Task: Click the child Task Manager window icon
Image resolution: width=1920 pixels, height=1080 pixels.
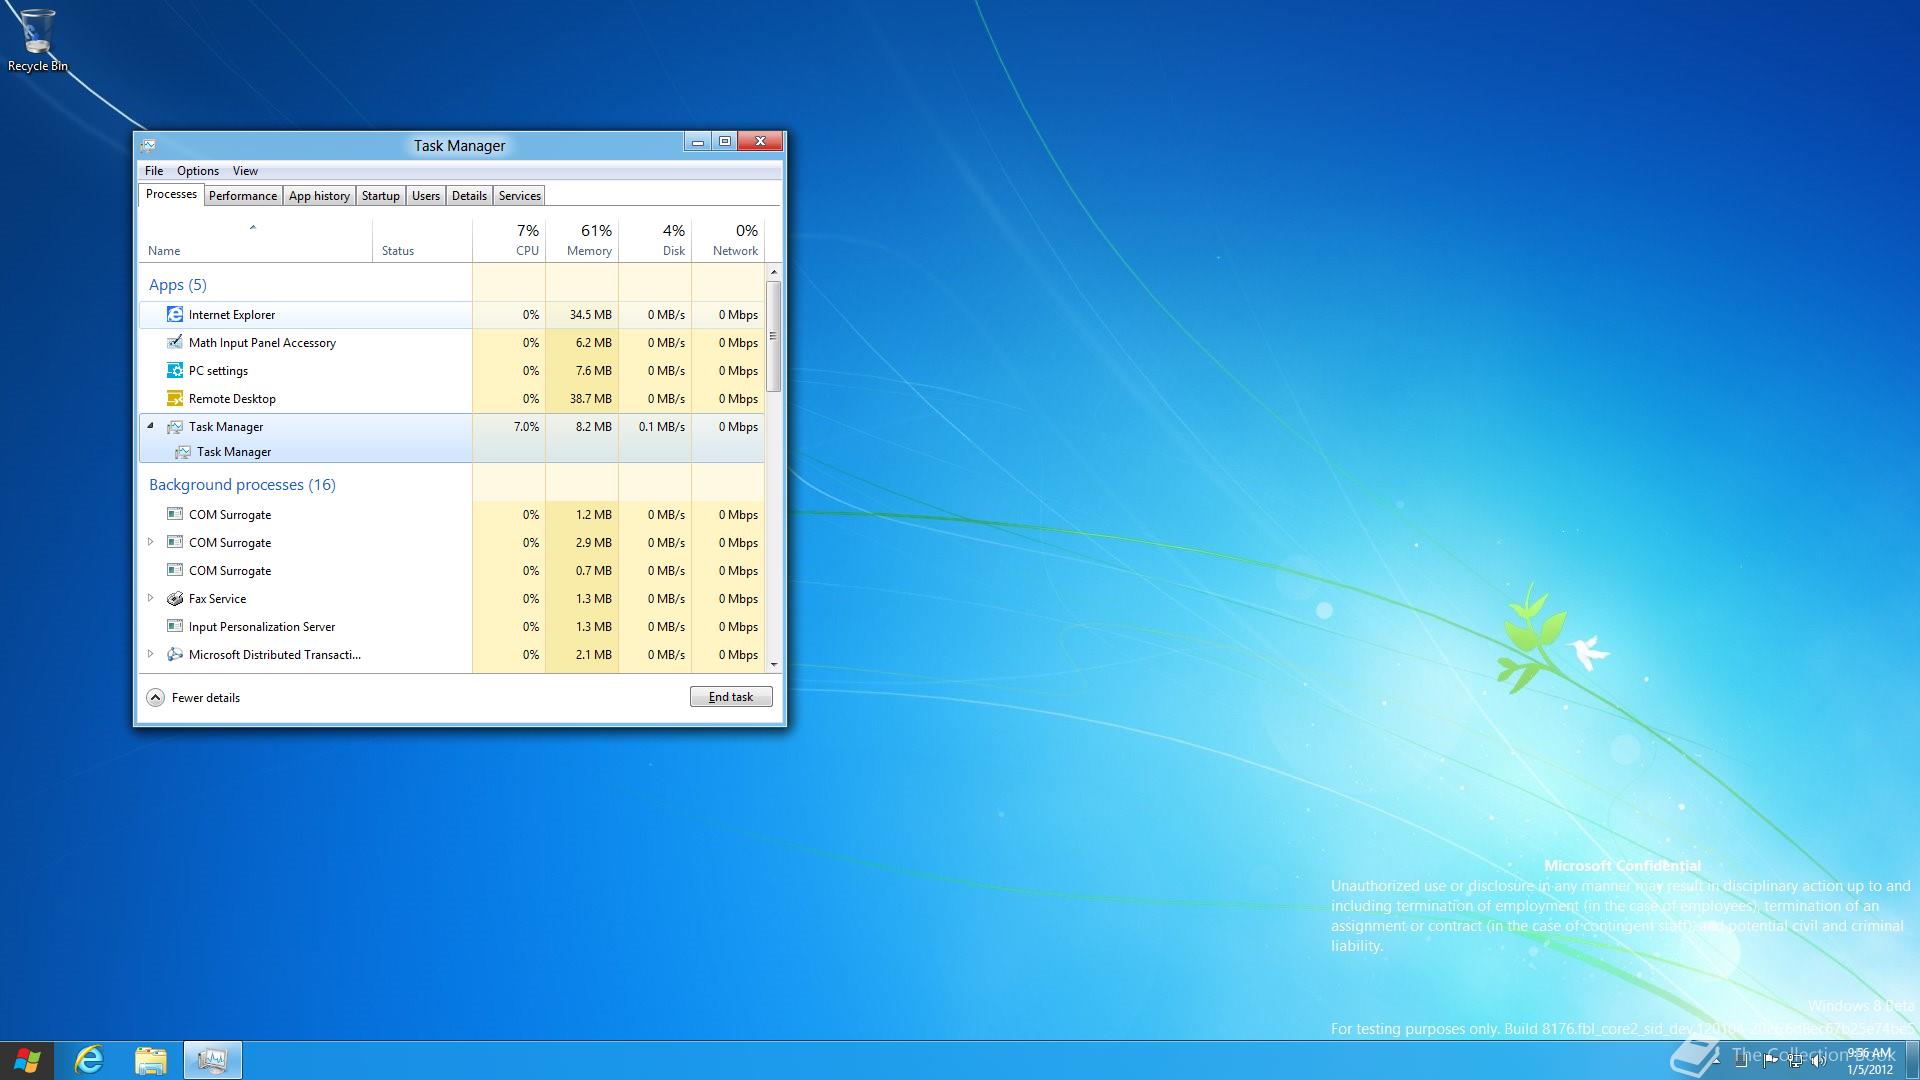Action: click(x=183, y=452)
